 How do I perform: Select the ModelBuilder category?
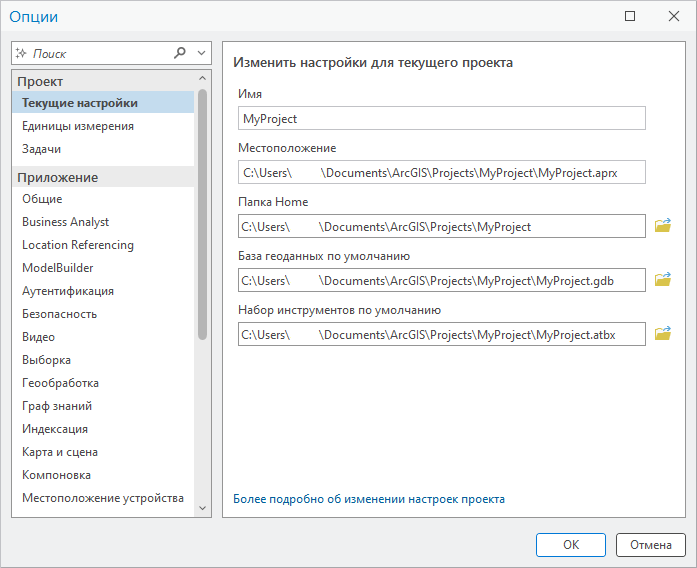coord(58,268)
